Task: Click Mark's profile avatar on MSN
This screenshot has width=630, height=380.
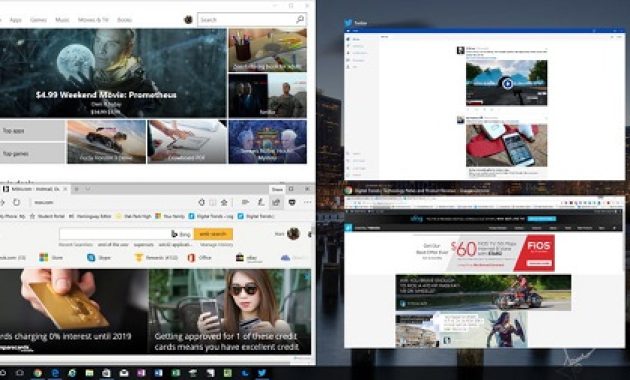Action: click(x=293, y=233)
